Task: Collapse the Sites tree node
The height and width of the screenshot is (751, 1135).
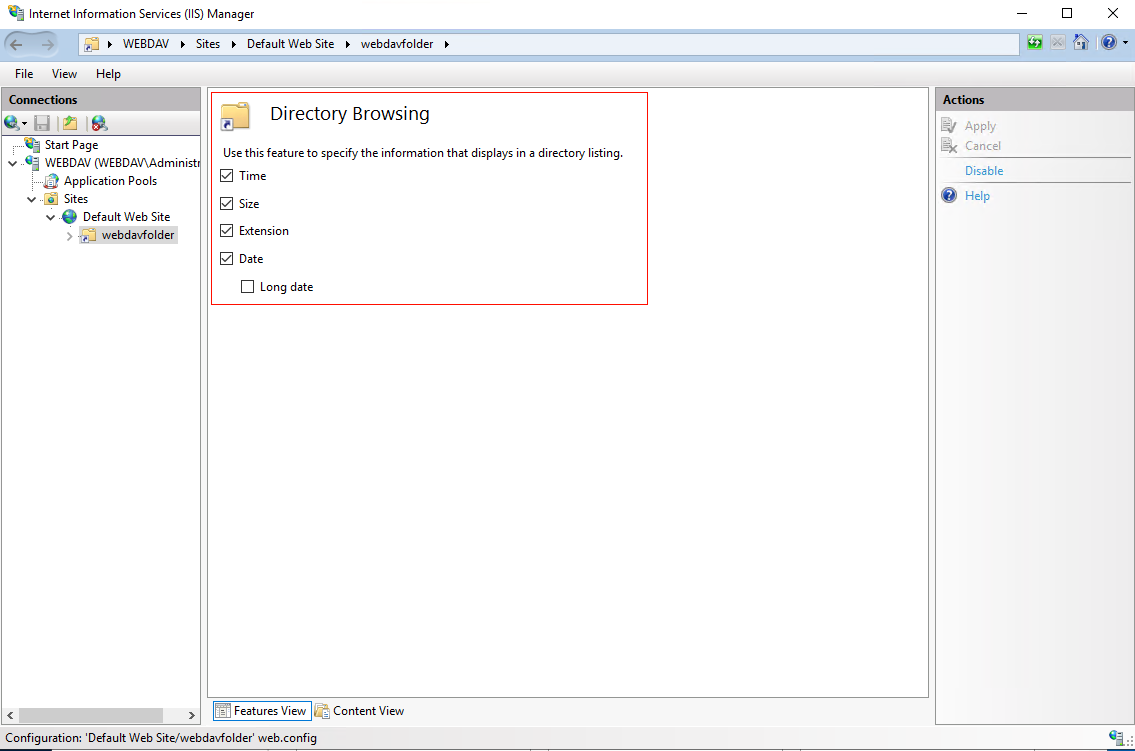Action: click(x=31, y=200)
